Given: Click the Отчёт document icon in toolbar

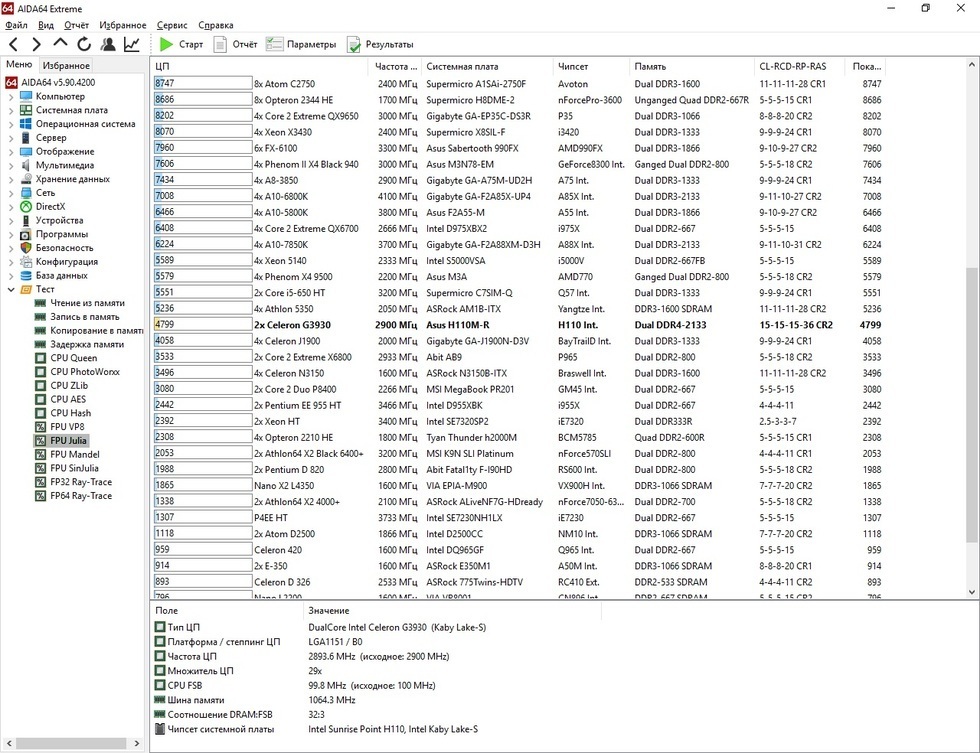Looking at the screenshot, I should point(220,44).
